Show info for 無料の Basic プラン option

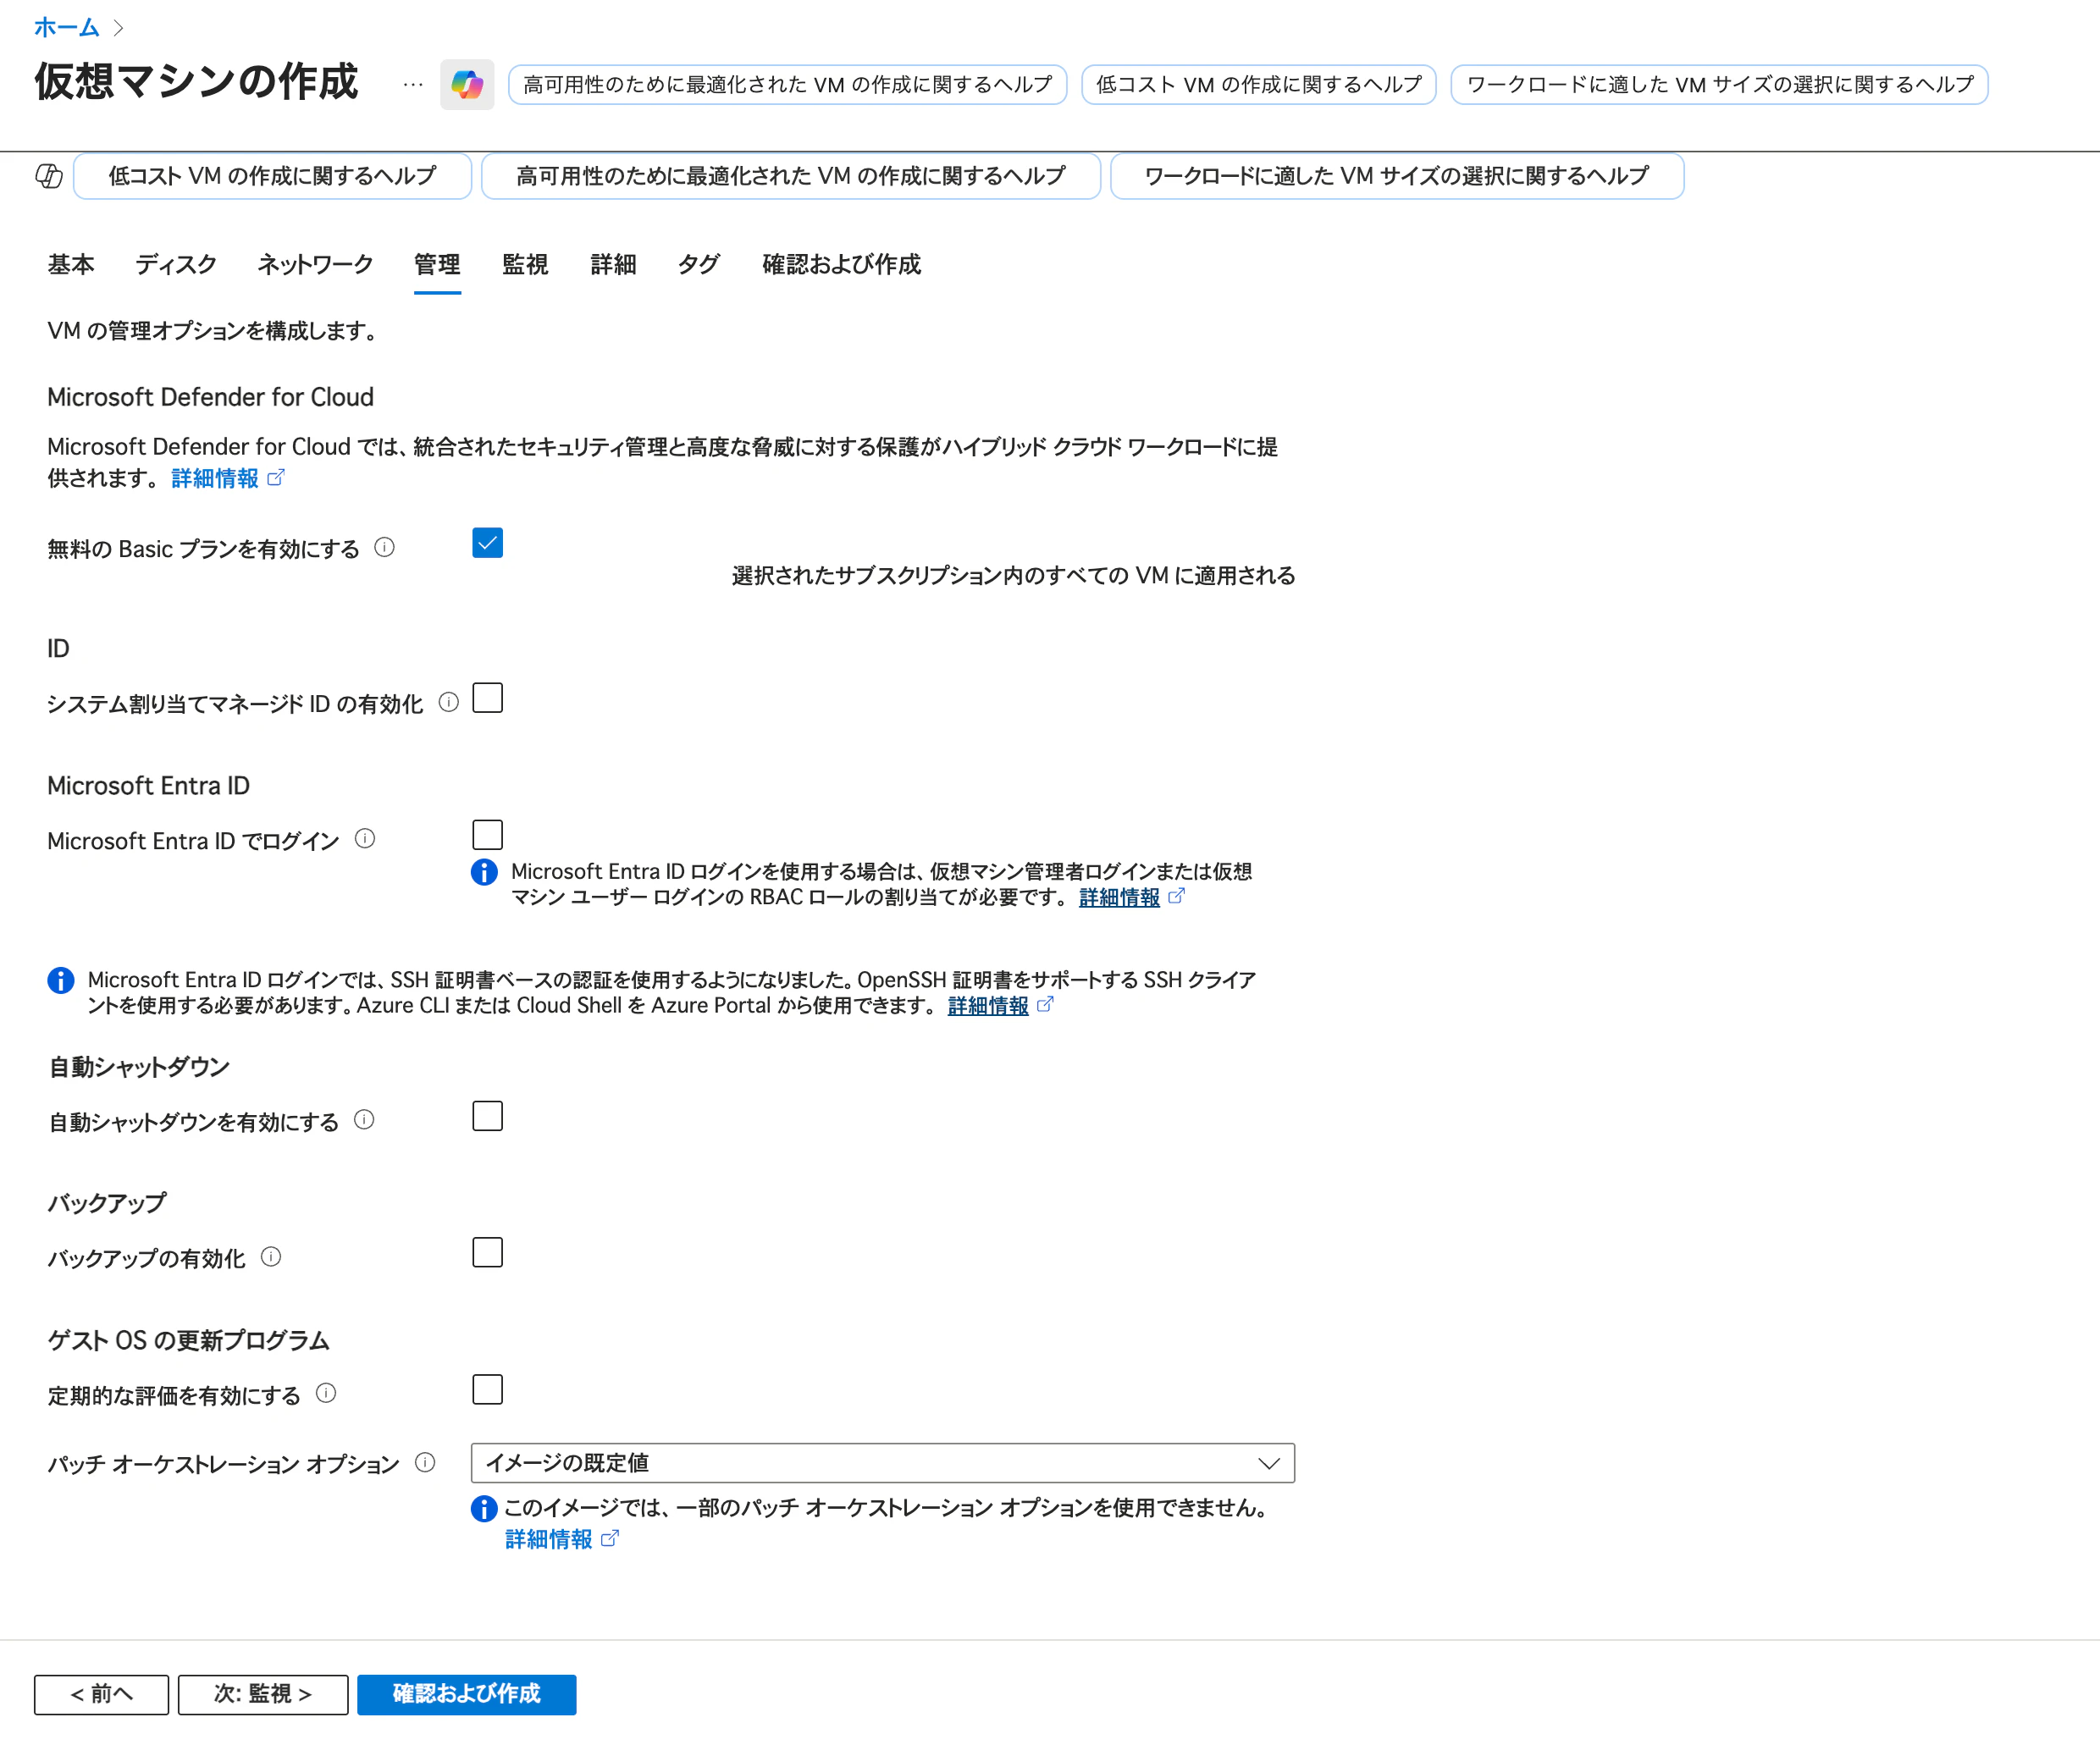click(x=384, y=547)
